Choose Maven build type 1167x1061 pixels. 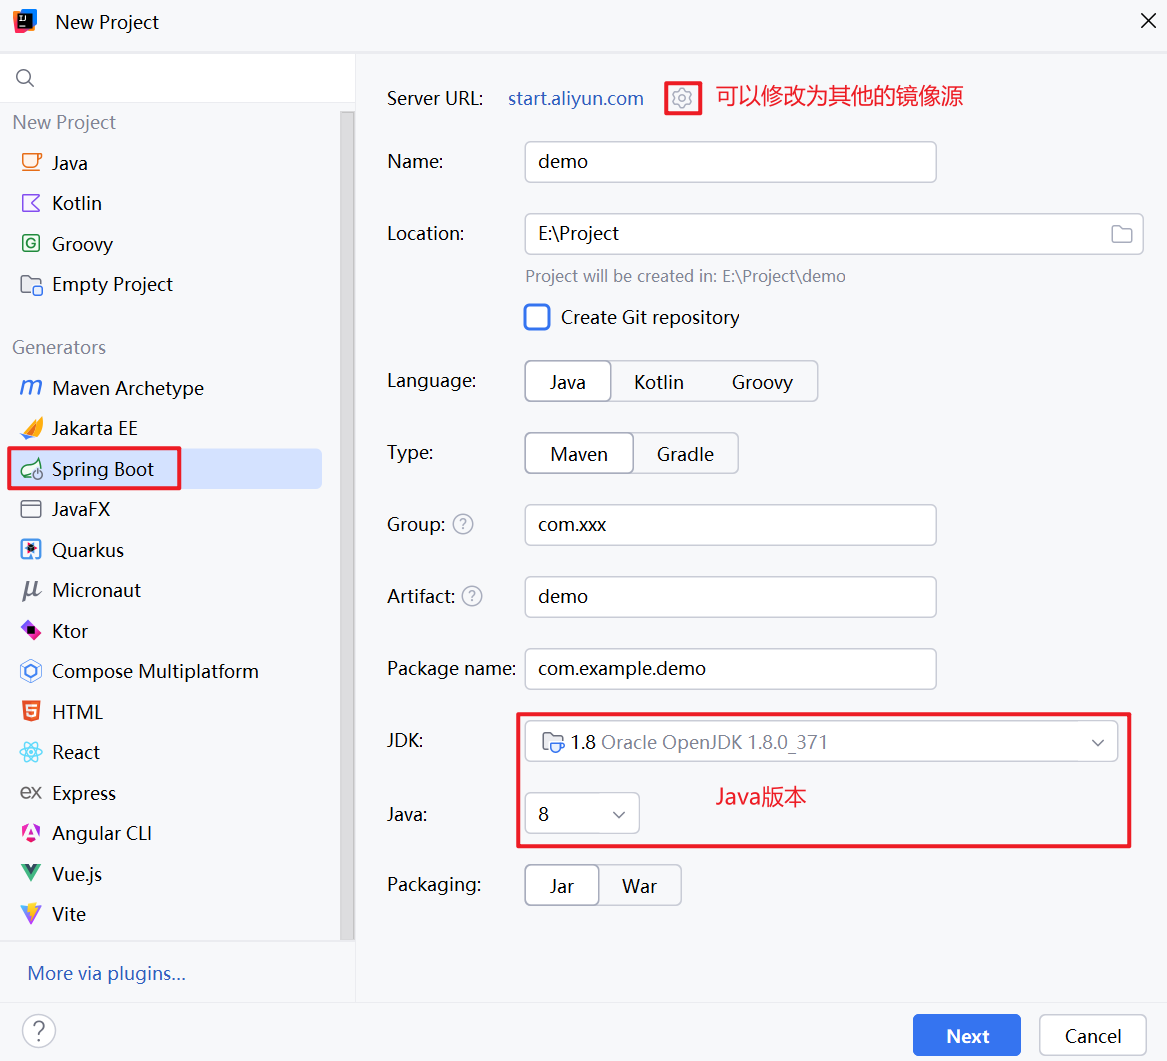[579, 454]
